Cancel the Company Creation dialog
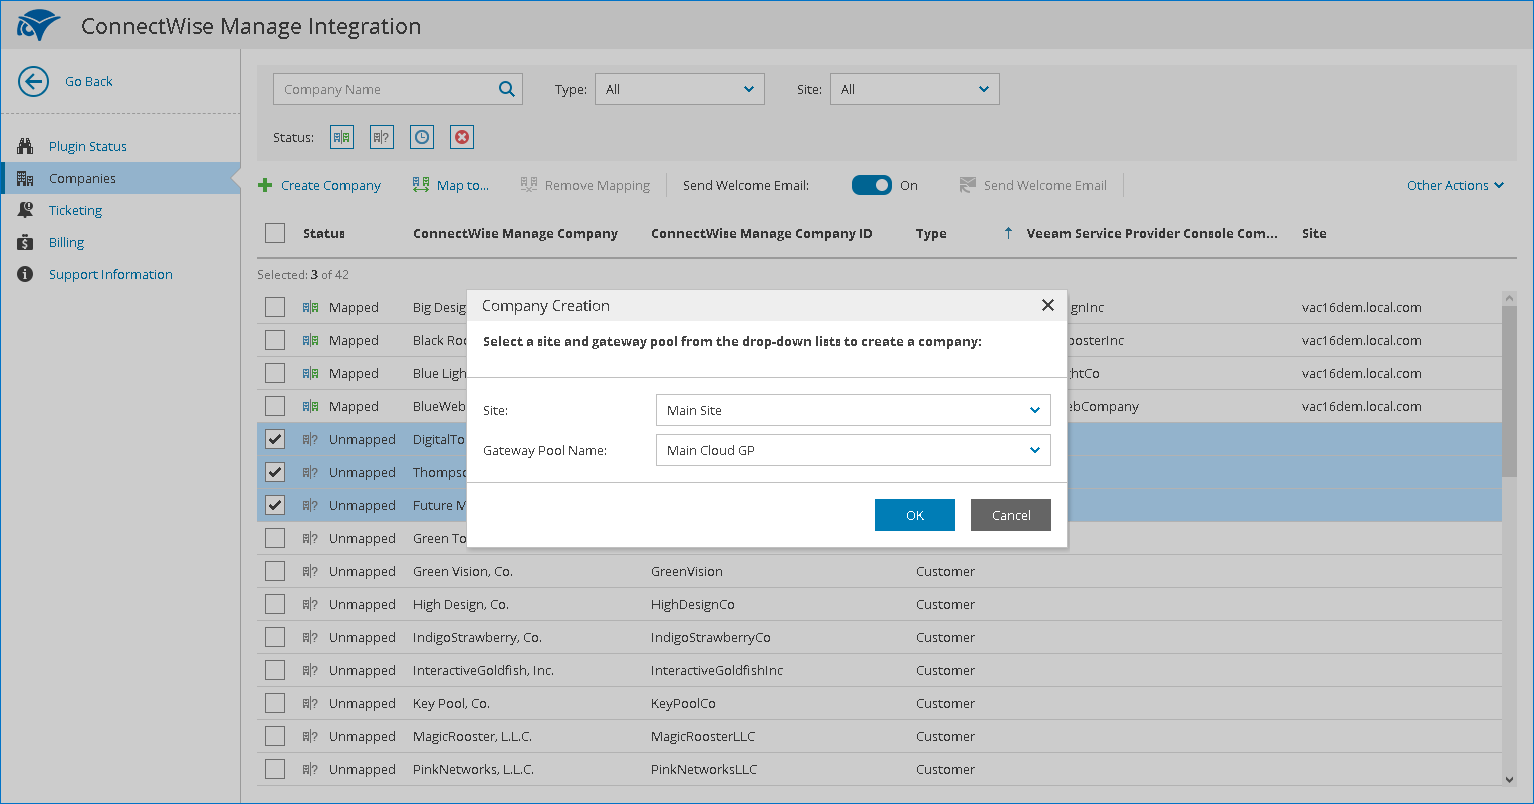The height and width of the screenshot is (804, 1534). point(1010,515)
